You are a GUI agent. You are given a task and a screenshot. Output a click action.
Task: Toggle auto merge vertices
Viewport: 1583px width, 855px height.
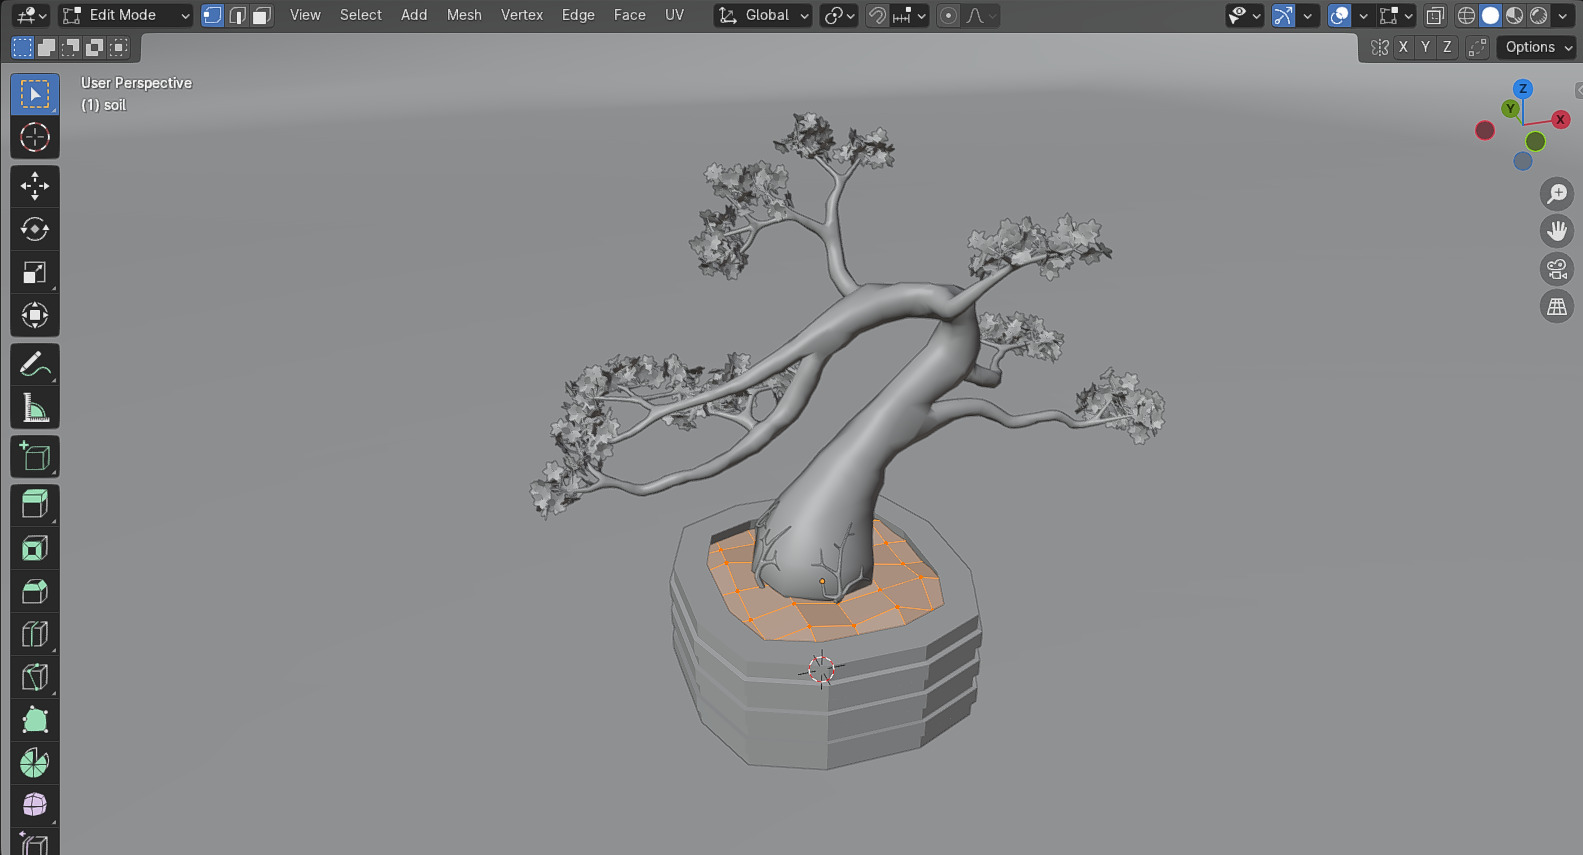(1477, 47)
